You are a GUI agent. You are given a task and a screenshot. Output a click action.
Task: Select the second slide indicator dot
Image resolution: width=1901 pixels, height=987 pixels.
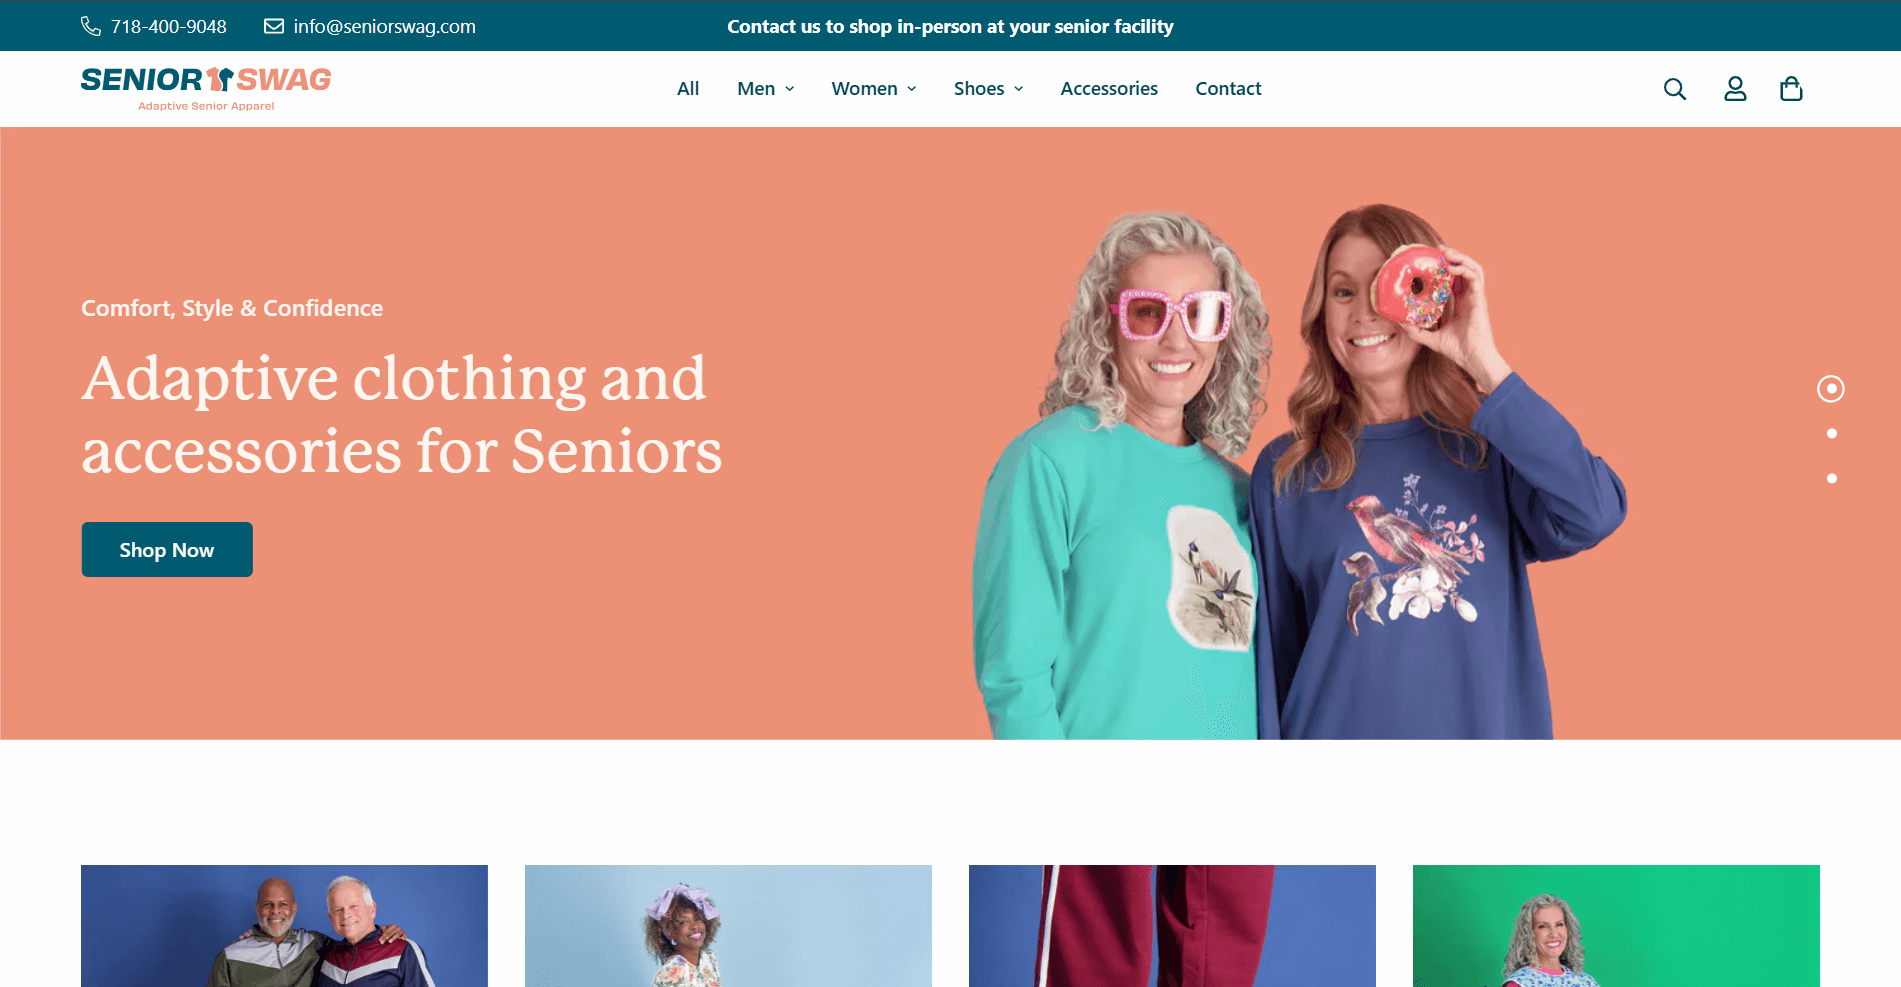coord(1832,434)
